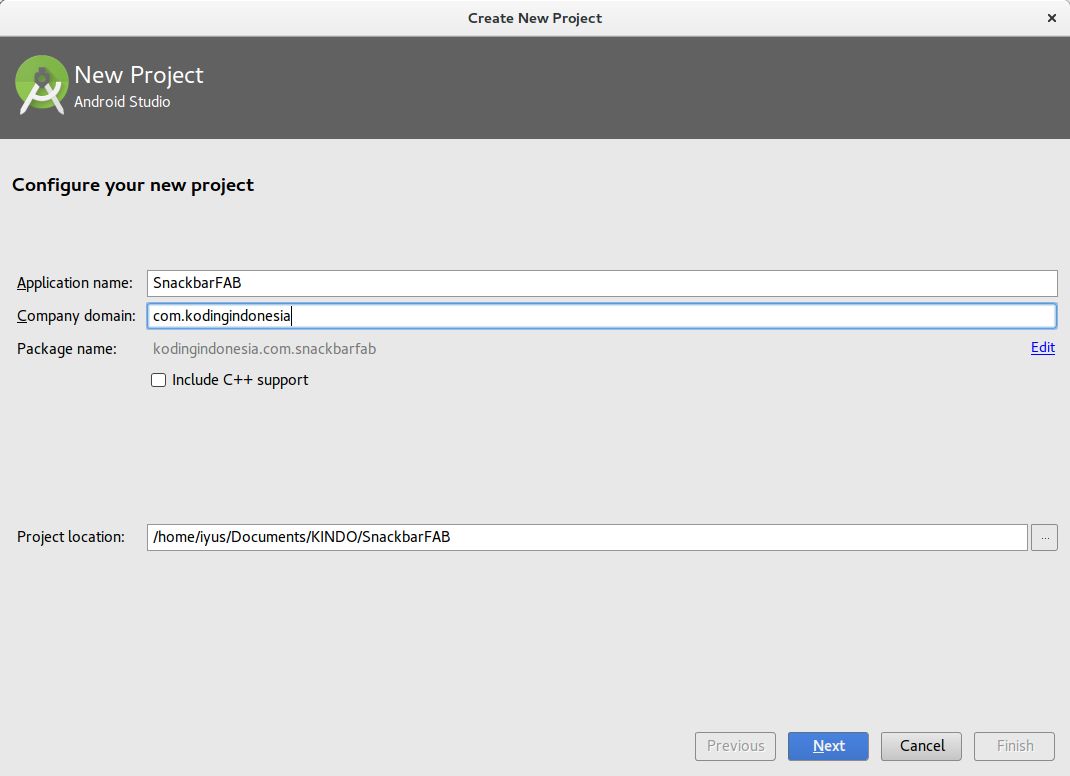Cancel the new project wizard
The image size is (1070, 776).
921,746
